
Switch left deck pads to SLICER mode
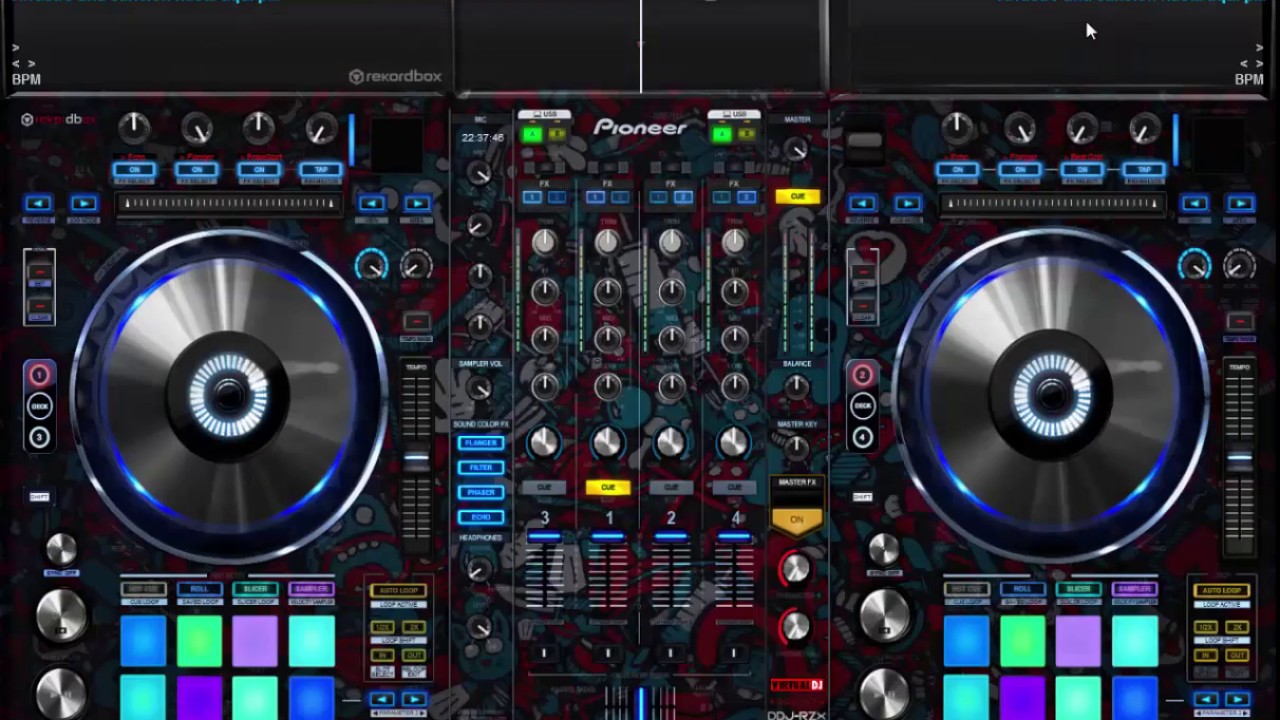tap(255, 589)
